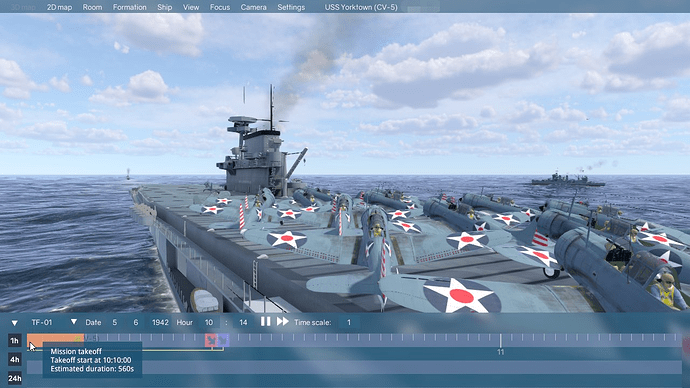Open the 2D map view
690x388 pixels.
[59, 7]
